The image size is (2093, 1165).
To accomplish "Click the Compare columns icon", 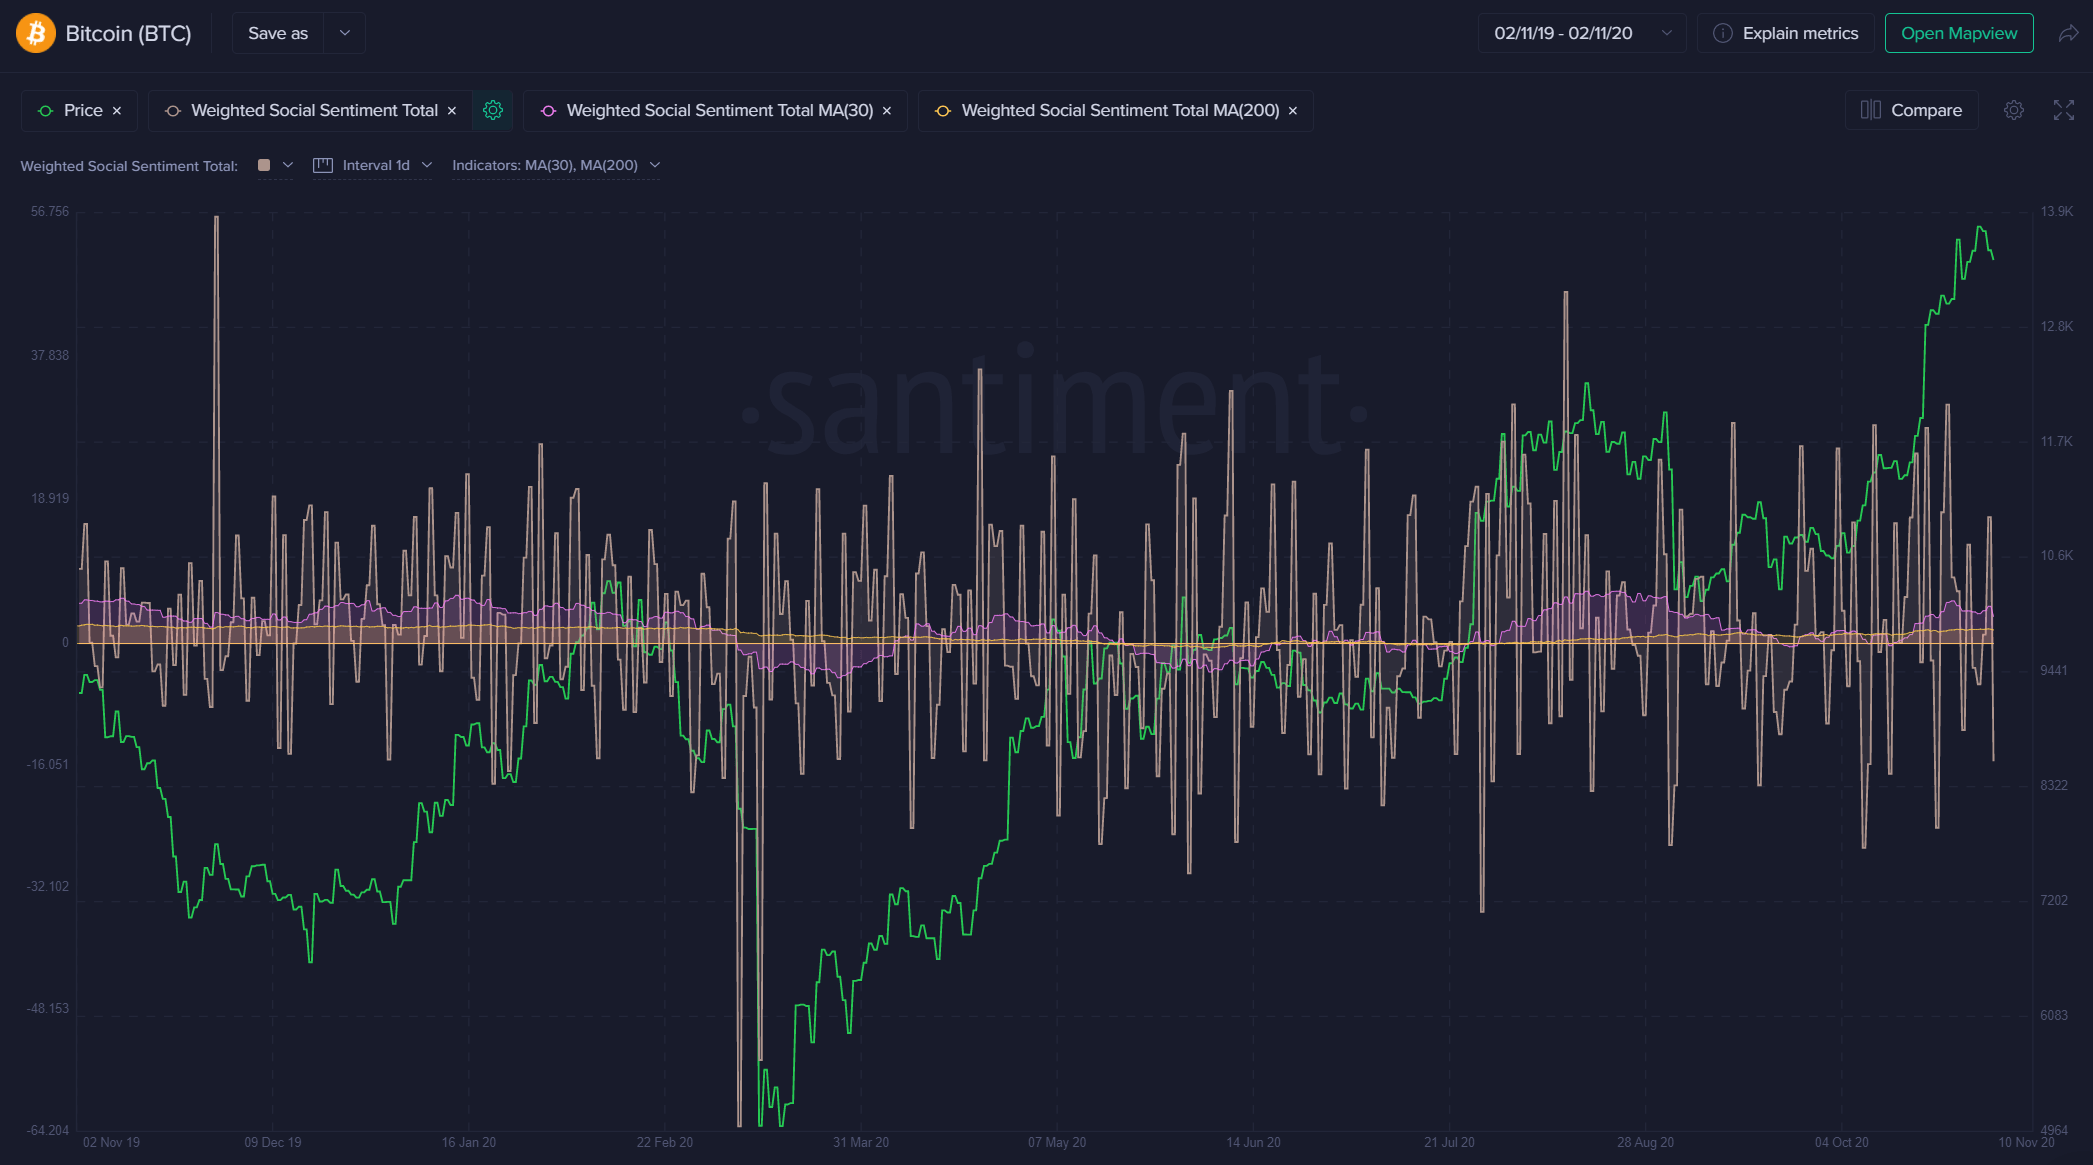I will 1870,110.
